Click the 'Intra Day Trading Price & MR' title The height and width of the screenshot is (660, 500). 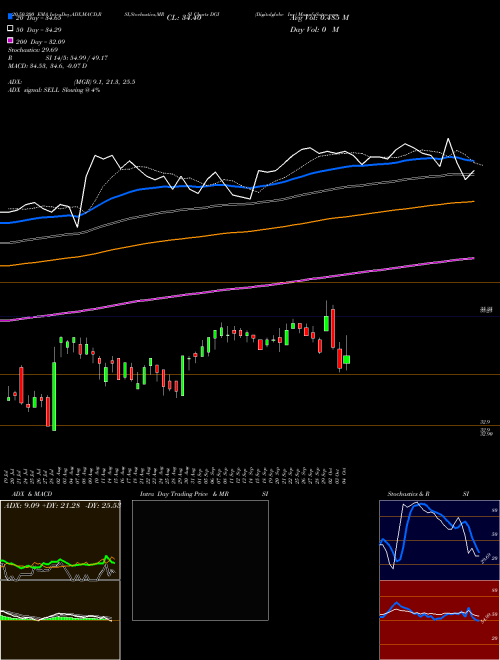pos(184,494)
